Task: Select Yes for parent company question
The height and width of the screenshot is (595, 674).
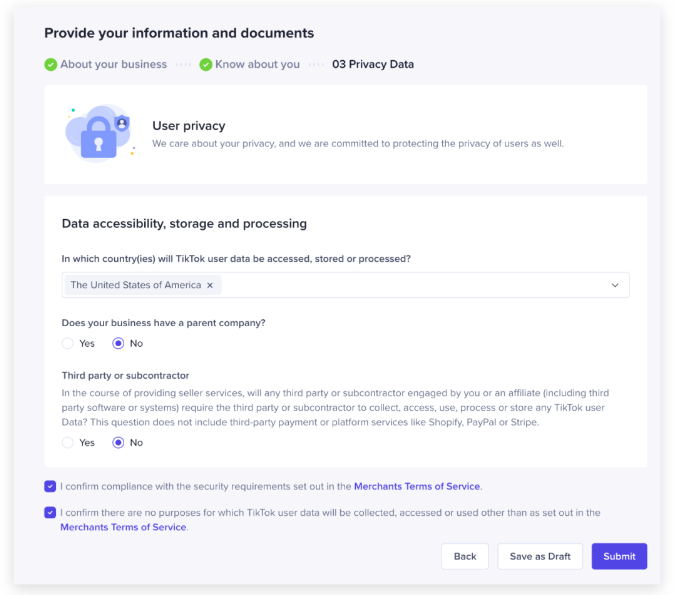Action: coord(68,343)
